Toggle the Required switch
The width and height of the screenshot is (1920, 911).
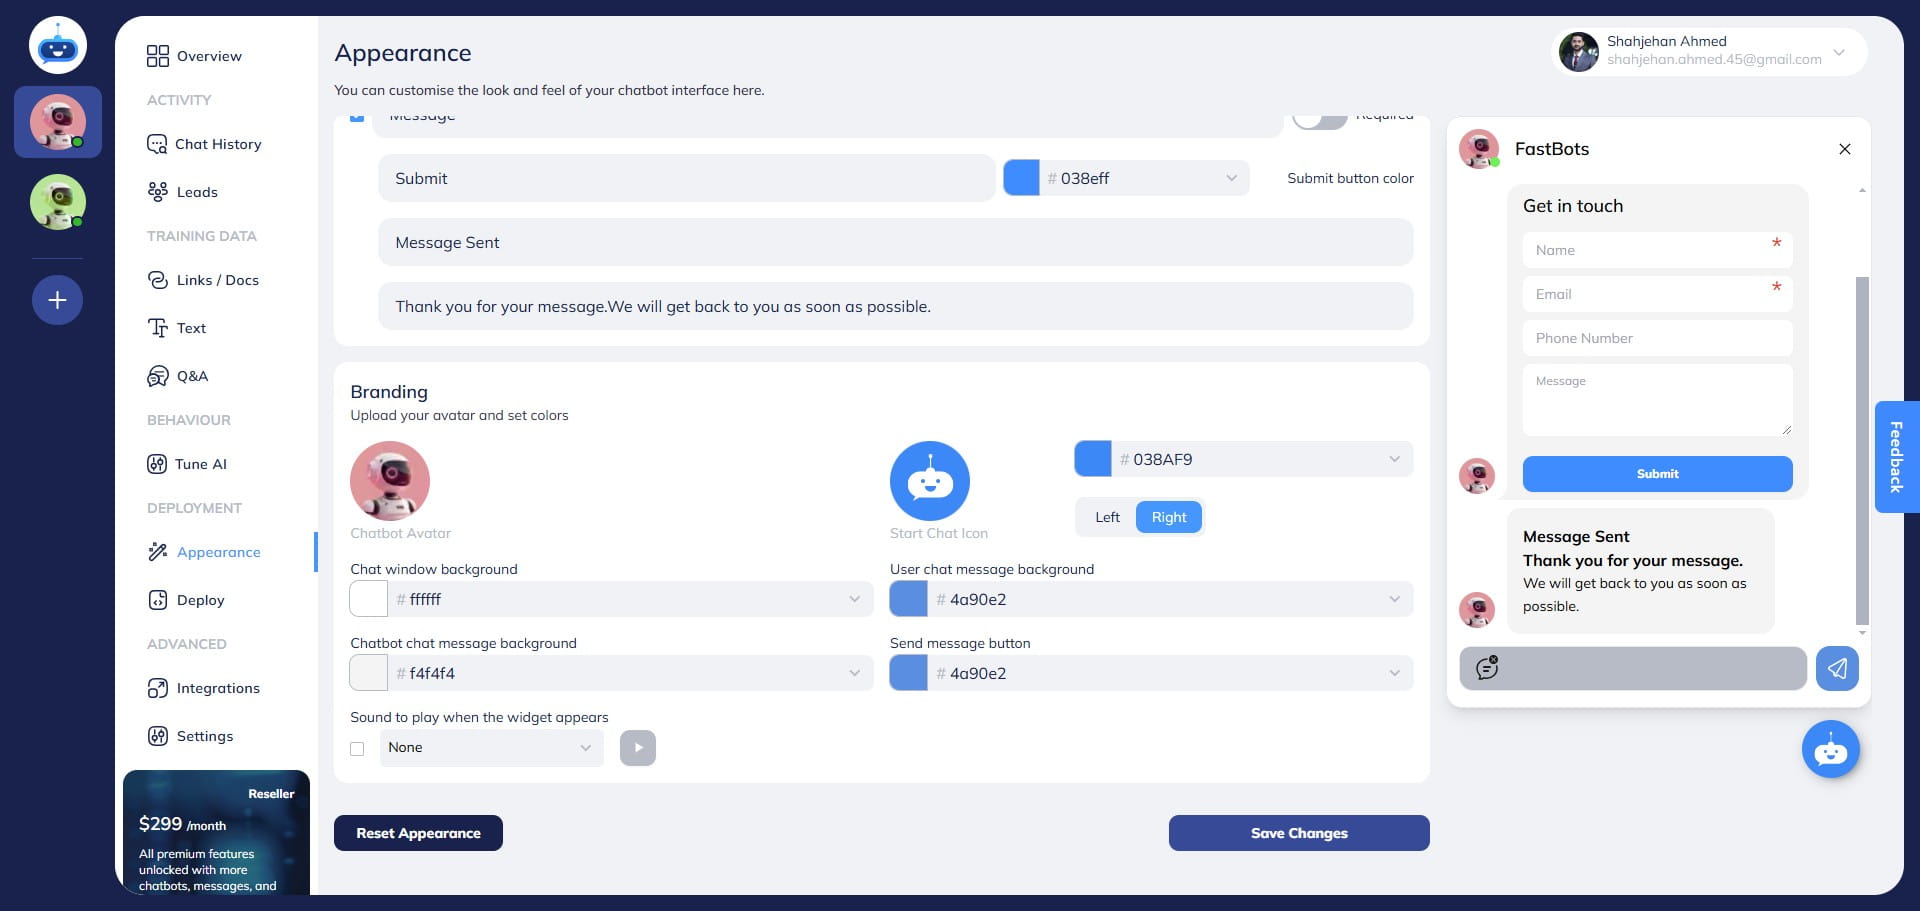click(1320, 119)
